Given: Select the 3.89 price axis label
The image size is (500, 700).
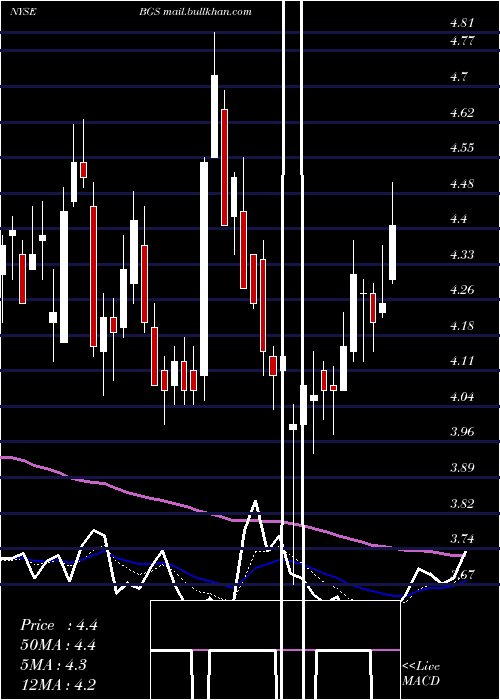Looking at the screenshot, I should pyautogui.click(x=462, y=467).
